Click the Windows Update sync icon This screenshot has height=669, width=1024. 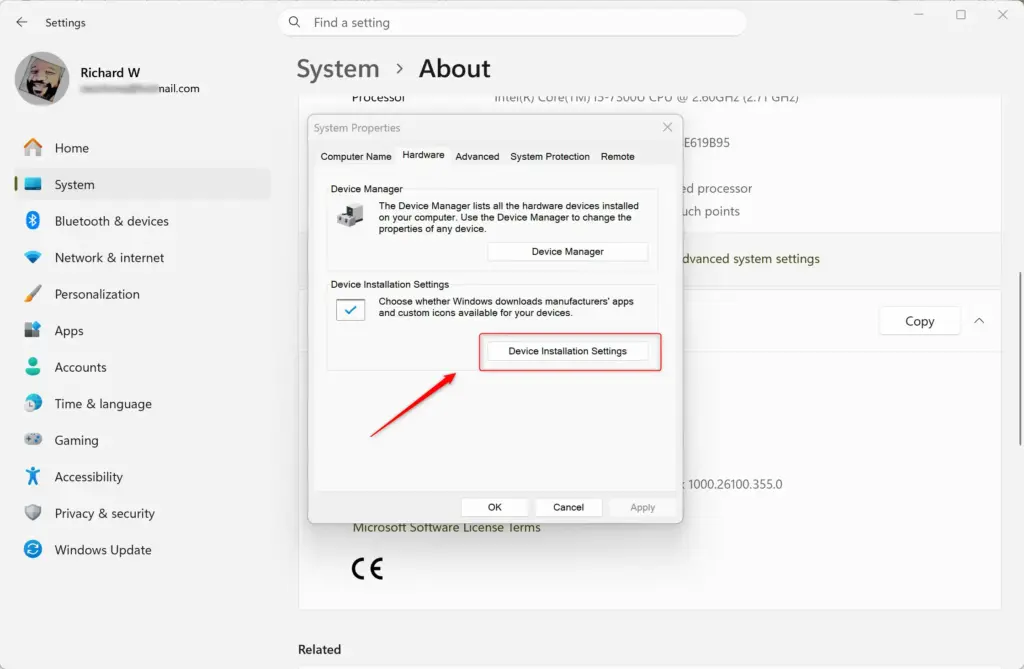point(33,549)
